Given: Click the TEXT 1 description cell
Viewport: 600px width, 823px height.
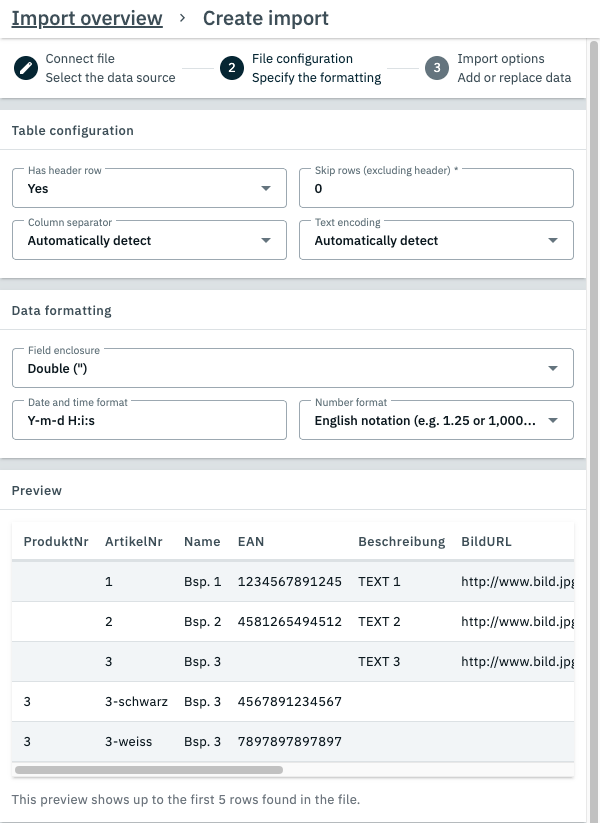Looking at the screenshot, I should click(379, 582).
